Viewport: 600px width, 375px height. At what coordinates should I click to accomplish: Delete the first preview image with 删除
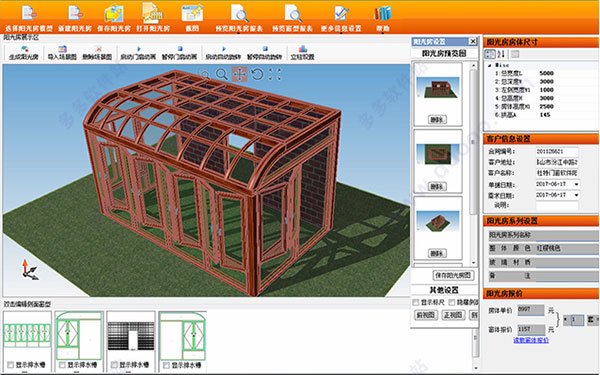coord(437,119)
